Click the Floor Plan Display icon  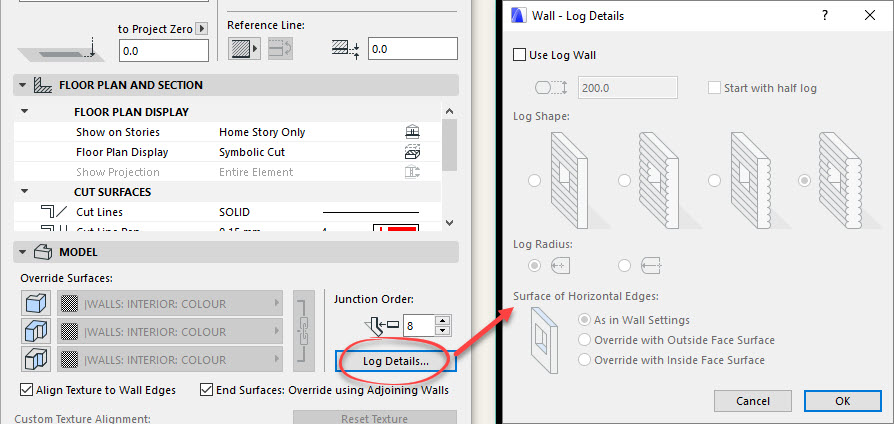click(x=411, y=152)
